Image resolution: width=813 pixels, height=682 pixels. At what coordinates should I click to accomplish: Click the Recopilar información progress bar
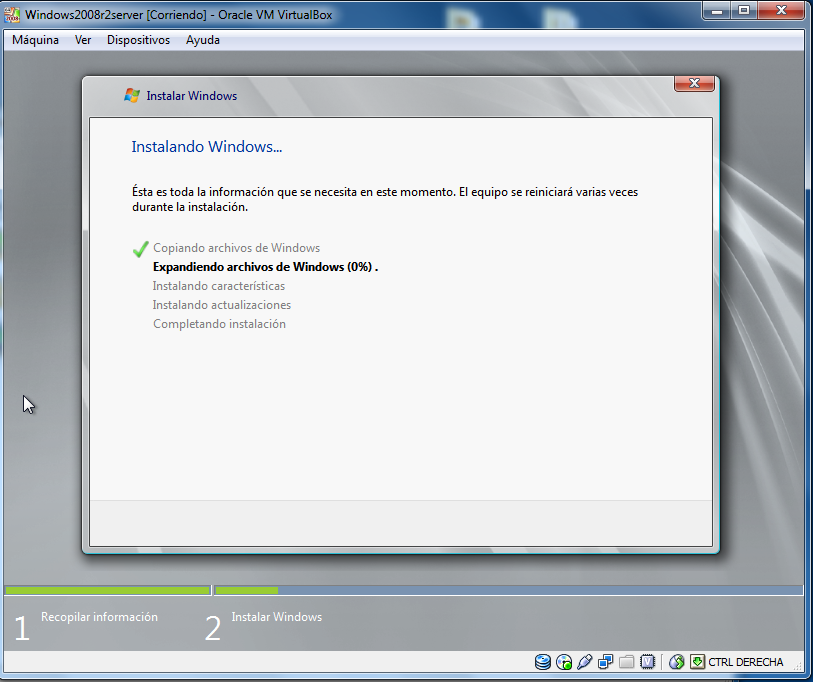tap(107, 590)
